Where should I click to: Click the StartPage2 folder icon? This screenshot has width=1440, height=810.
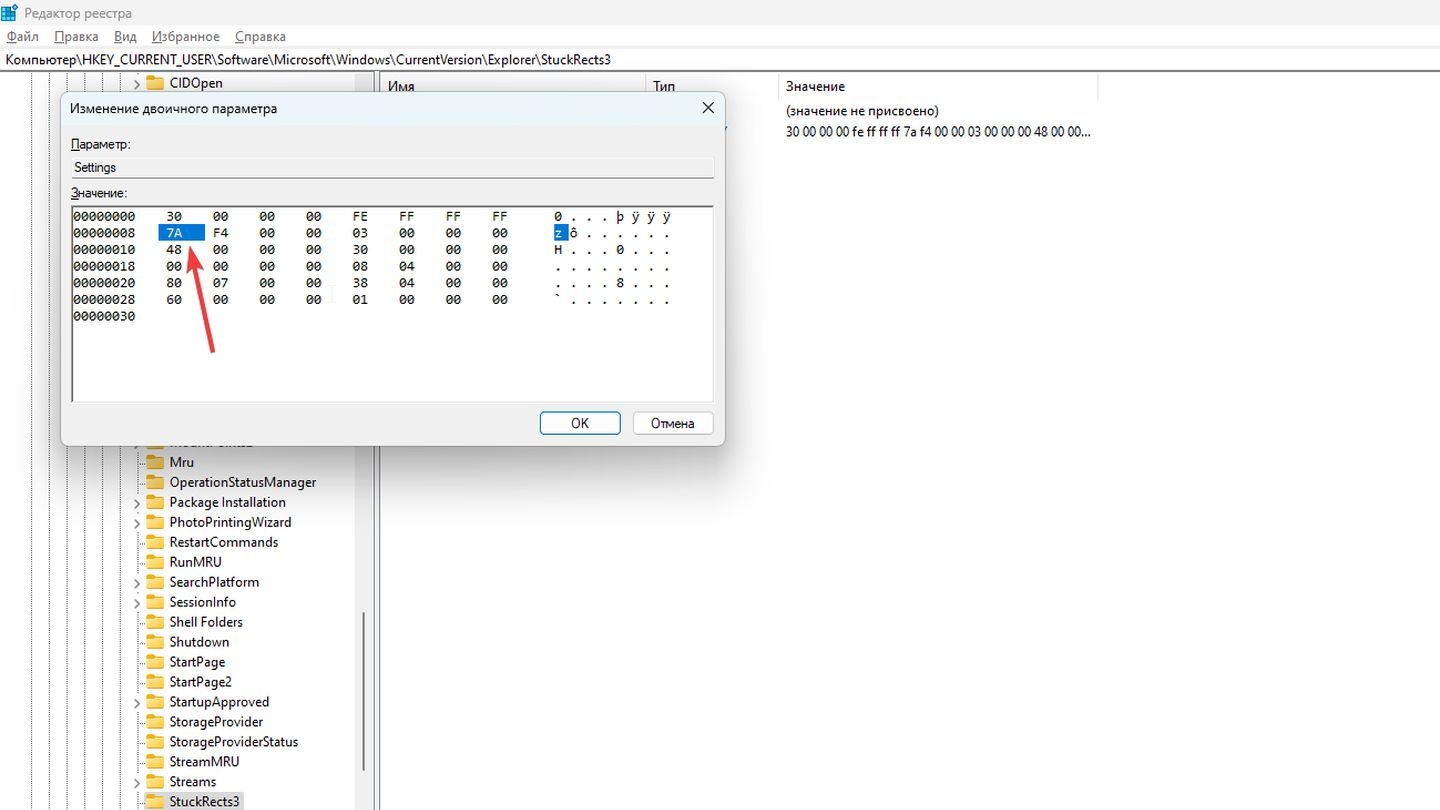[154, 682]
